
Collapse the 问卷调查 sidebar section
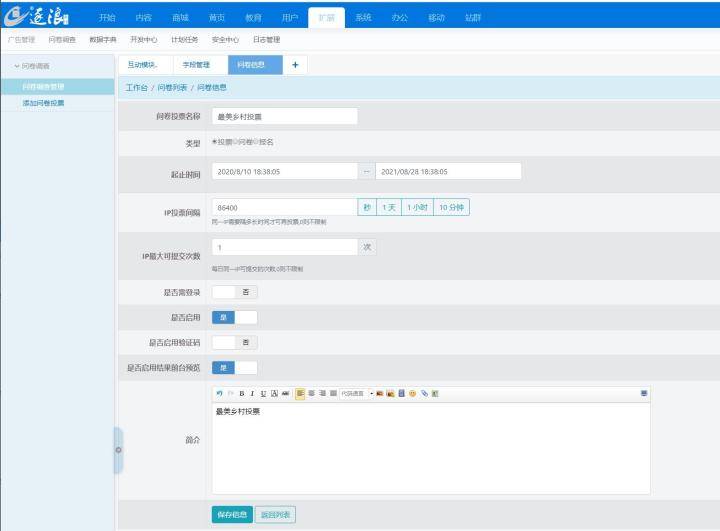[37, 66]
